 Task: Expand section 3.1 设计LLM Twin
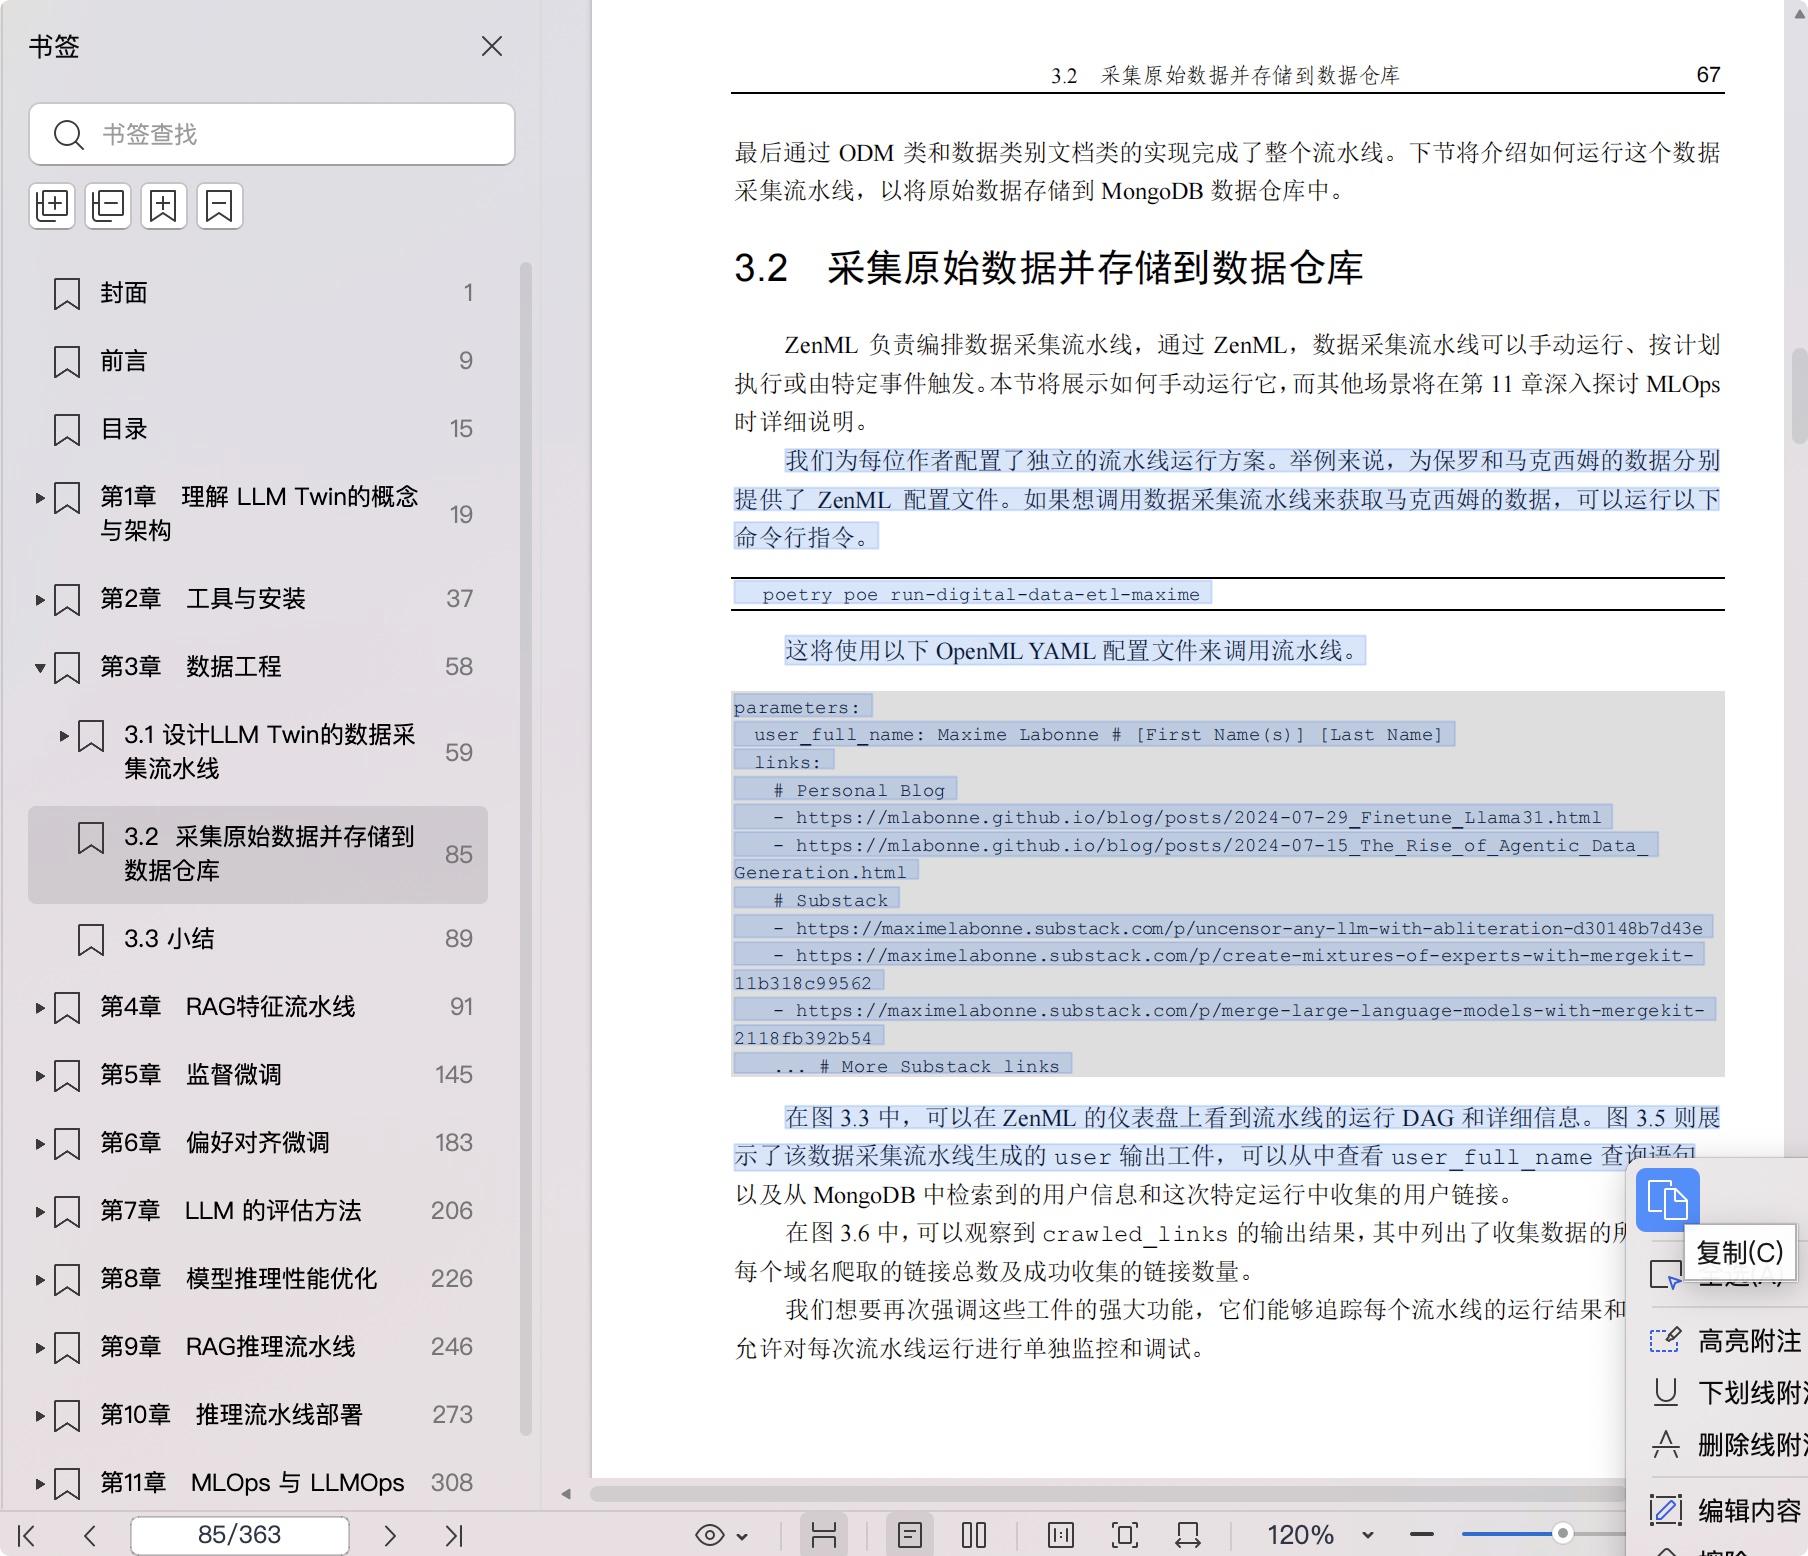[64, 735]
